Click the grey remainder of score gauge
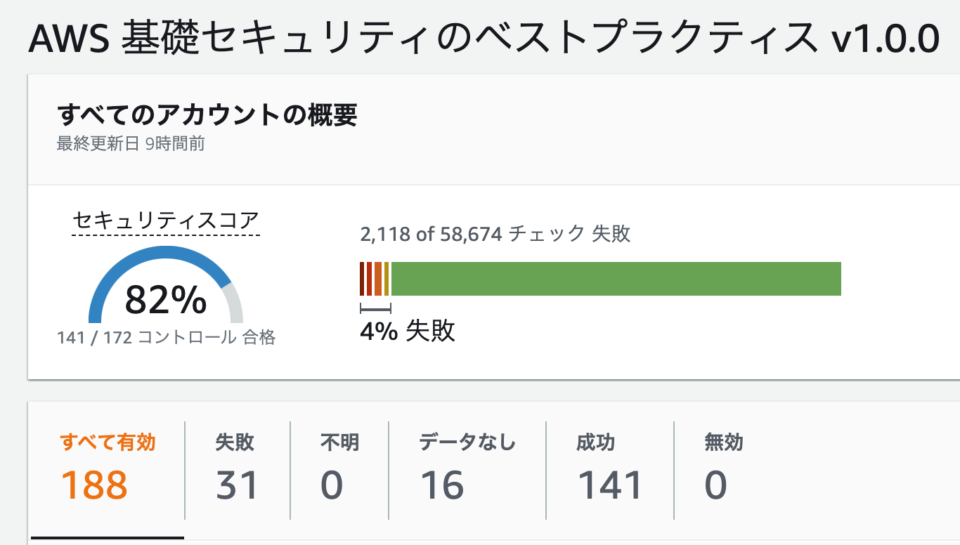Image resolution: width=960 pixels, height=545 pixels. point(236,303)
